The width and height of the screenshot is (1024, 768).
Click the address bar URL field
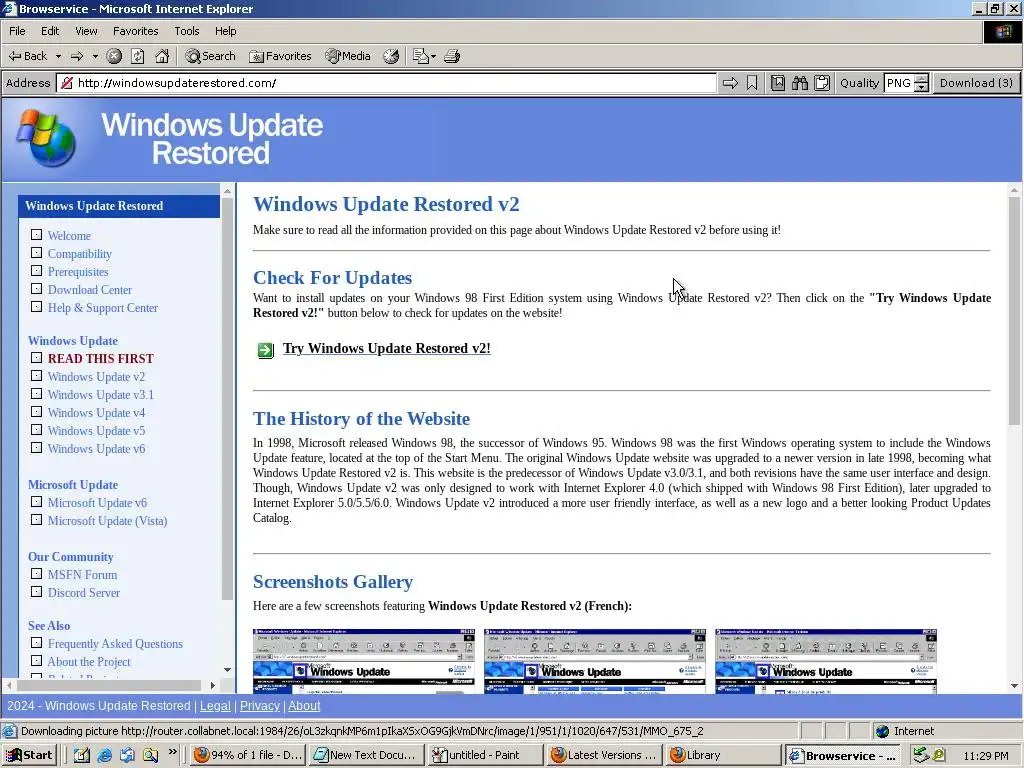(x=387, y=83)
